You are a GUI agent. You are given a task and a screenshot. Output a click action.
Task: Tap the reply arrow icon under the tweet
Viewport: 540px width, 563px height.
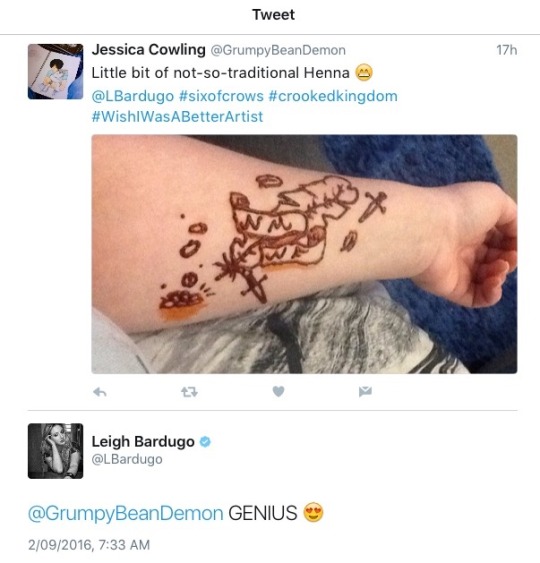pos(99,392)
